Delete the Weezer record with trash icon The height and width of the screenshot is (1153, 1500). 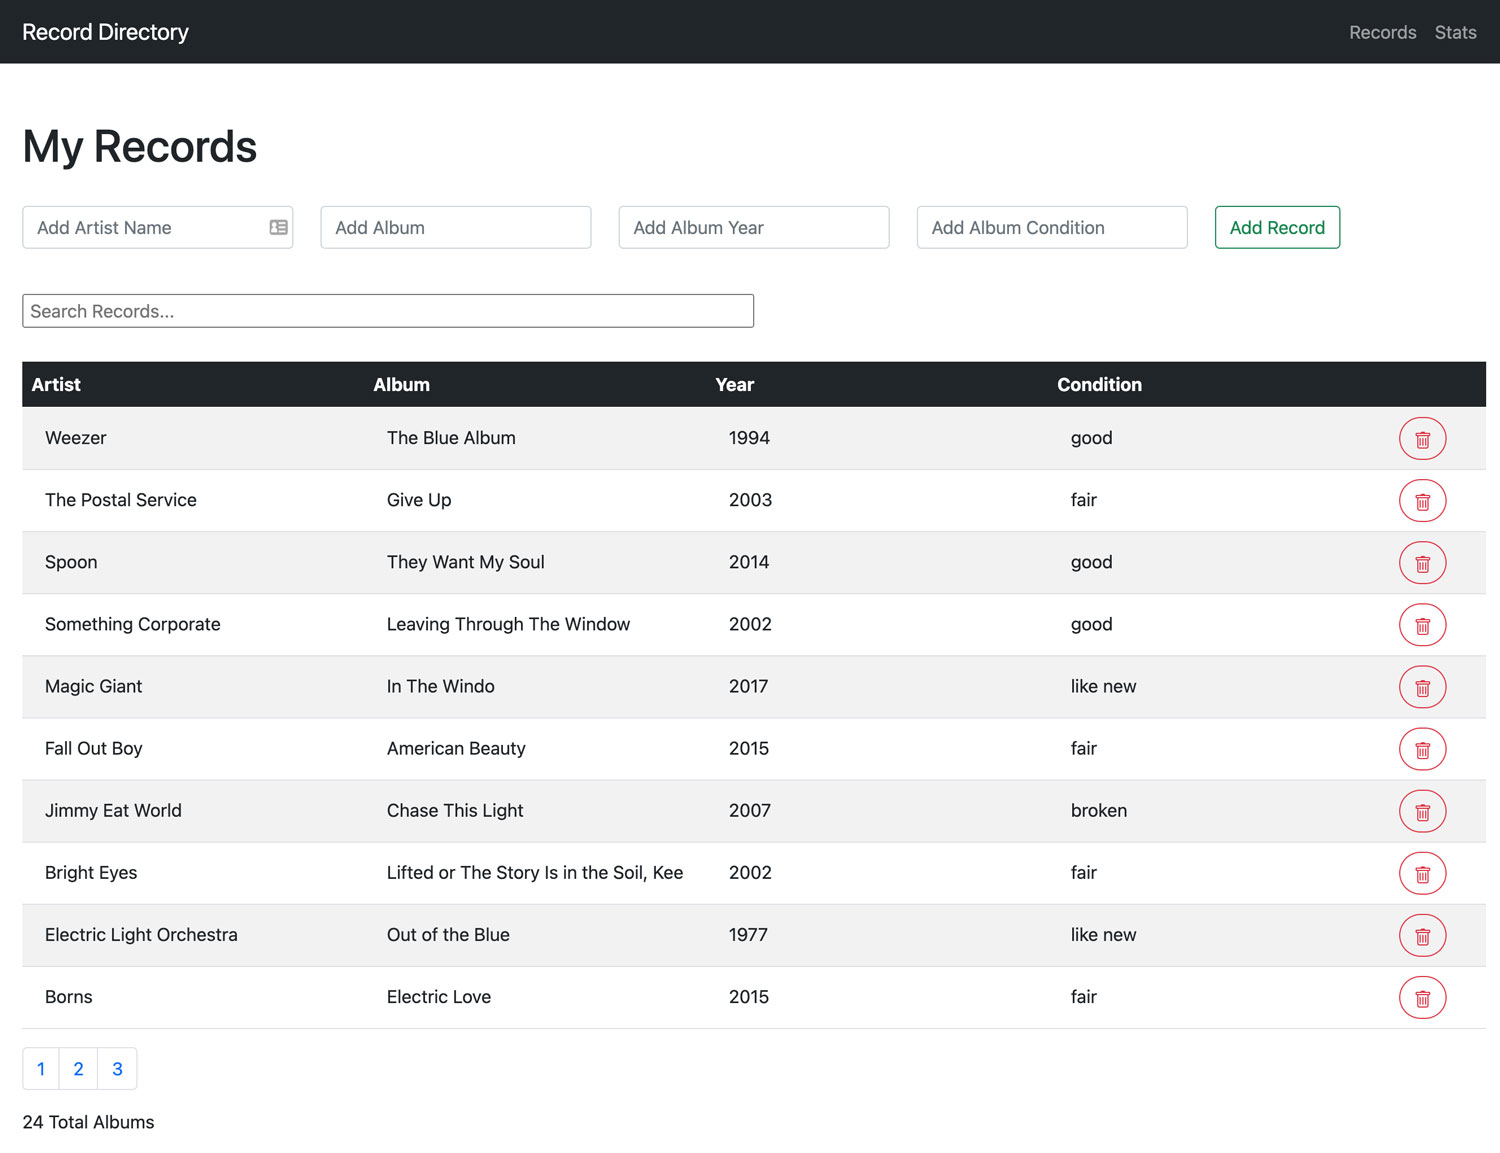pyautogui.click(x=1422, y=439)
